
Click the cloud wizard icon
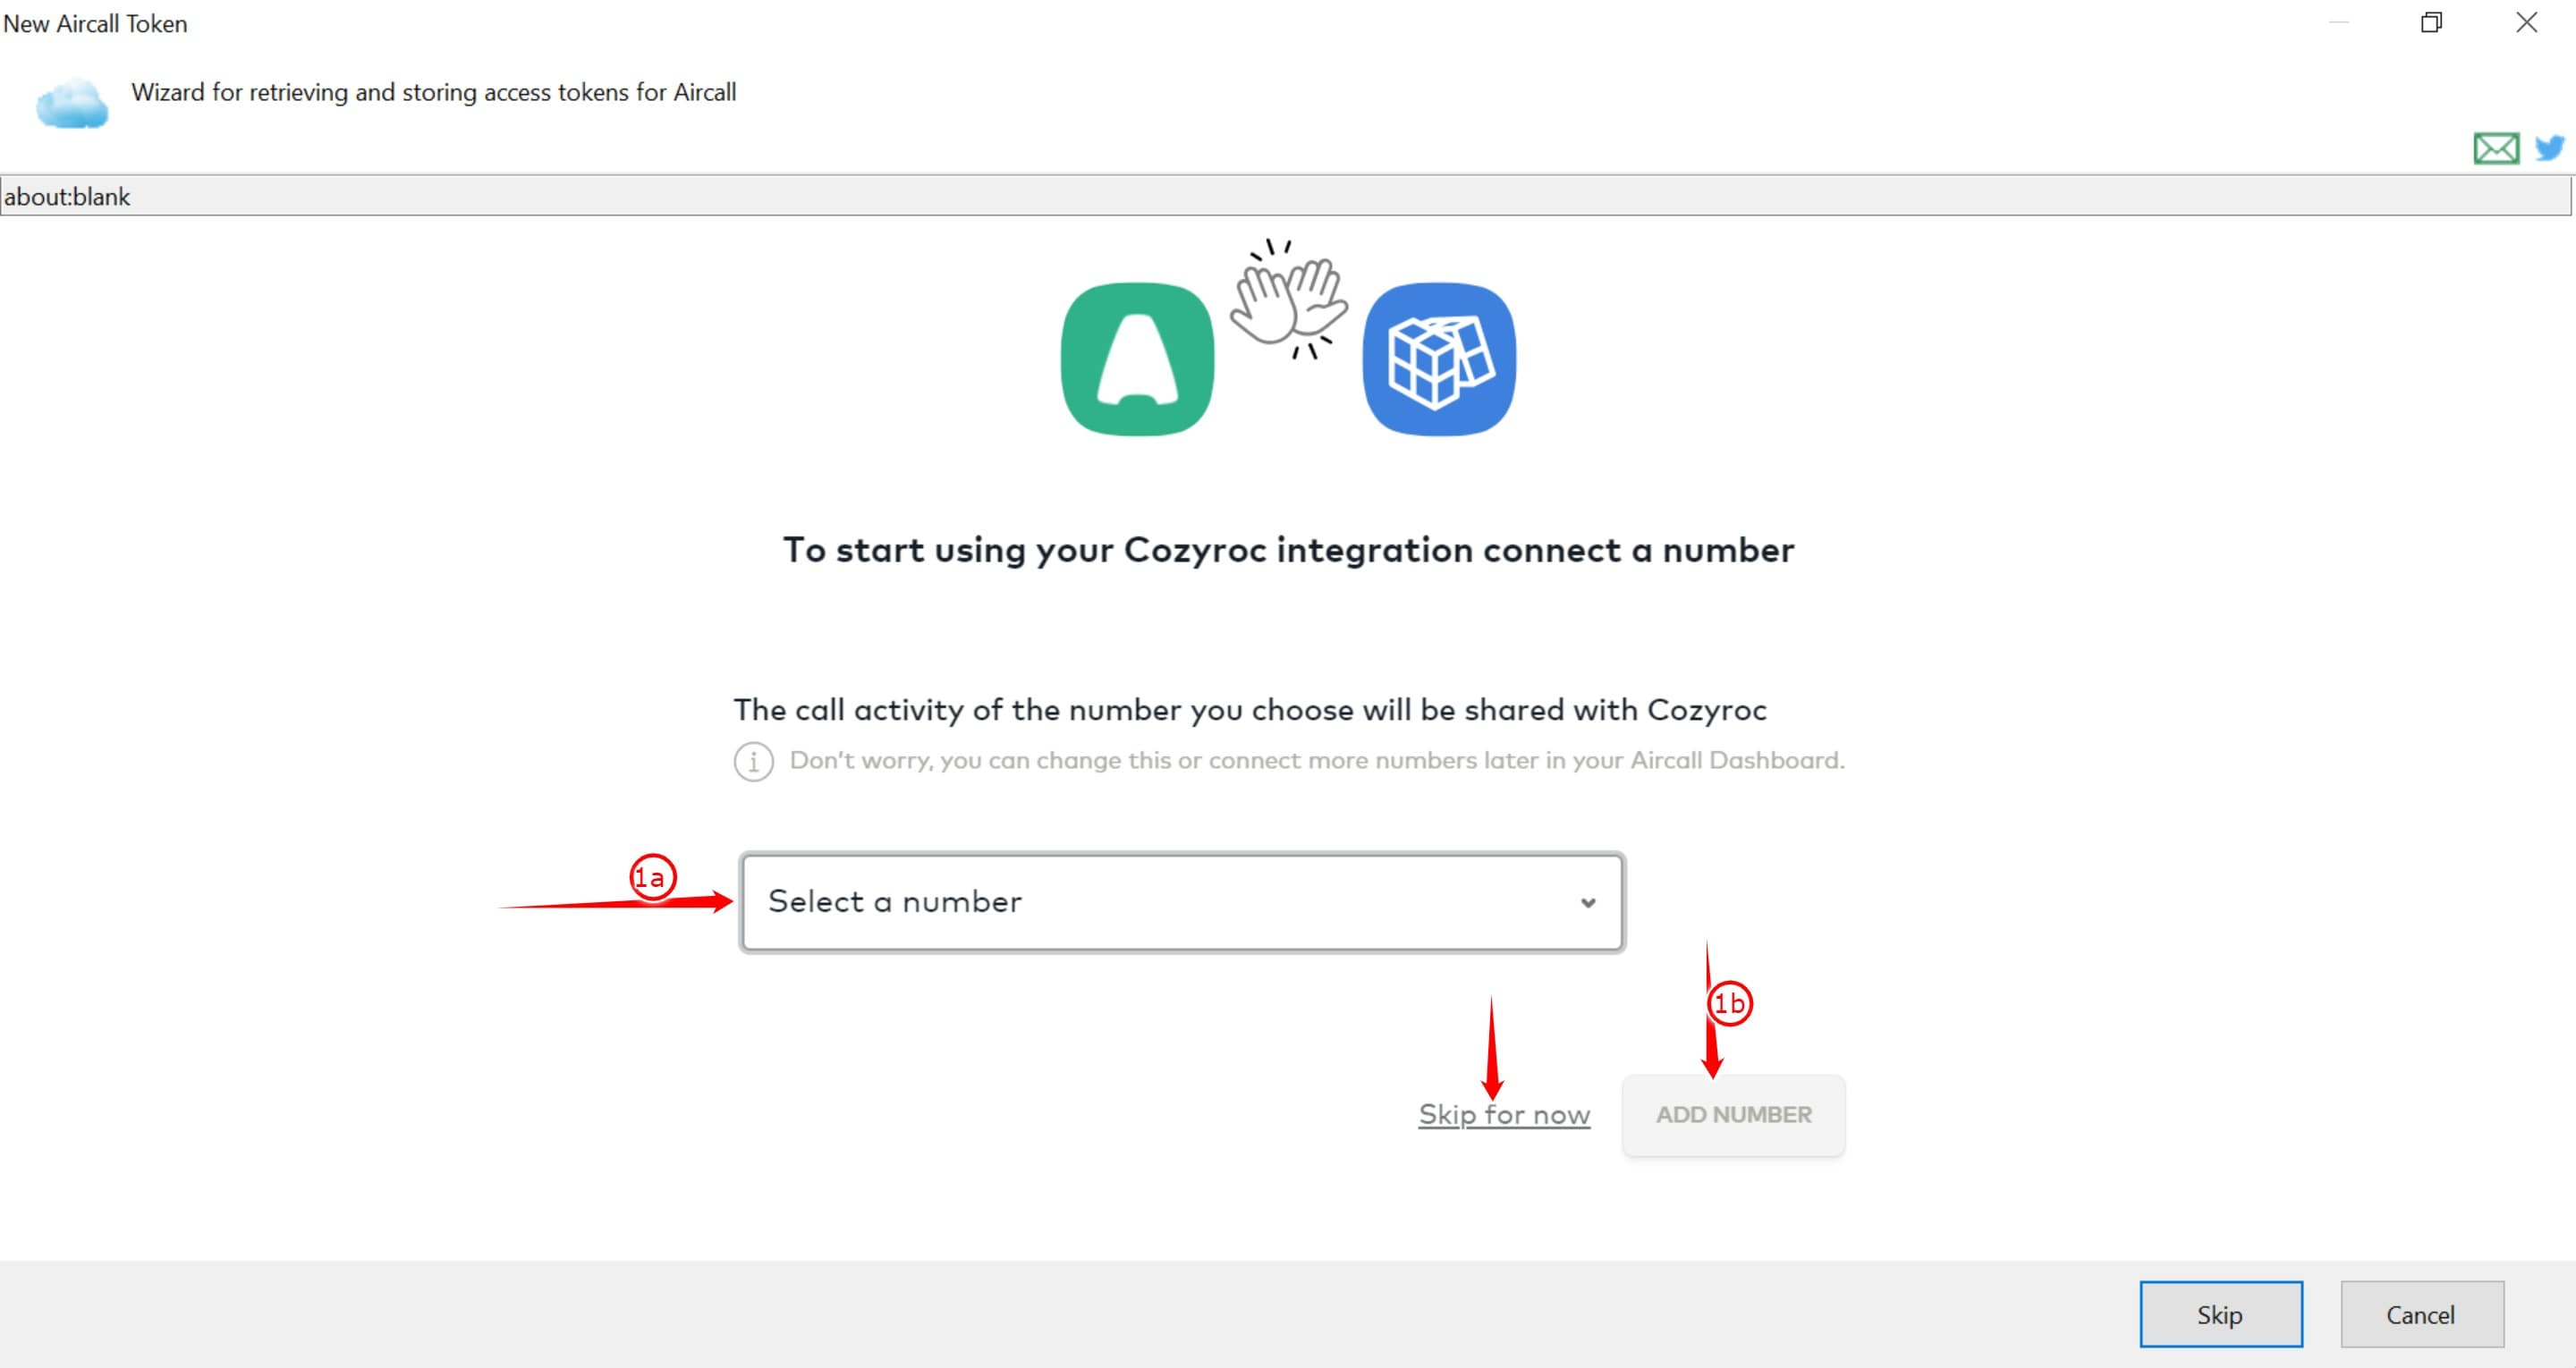(x=72, y=104)
